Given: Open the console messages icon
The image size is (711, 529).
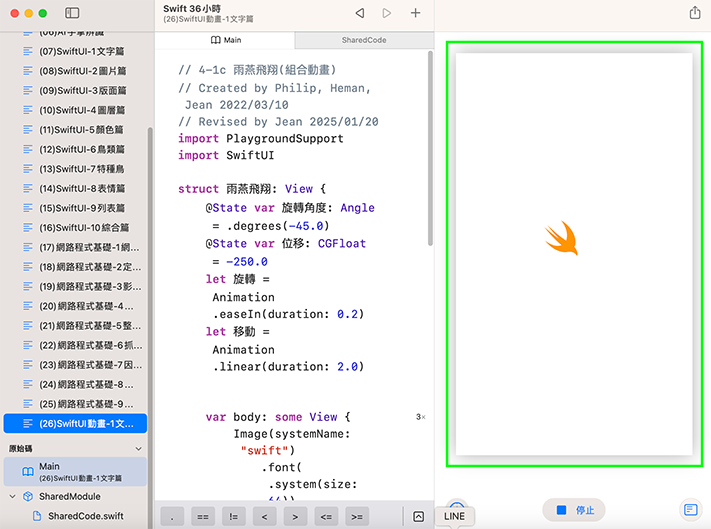Looking at the screenshot, I should pos(690,510).
